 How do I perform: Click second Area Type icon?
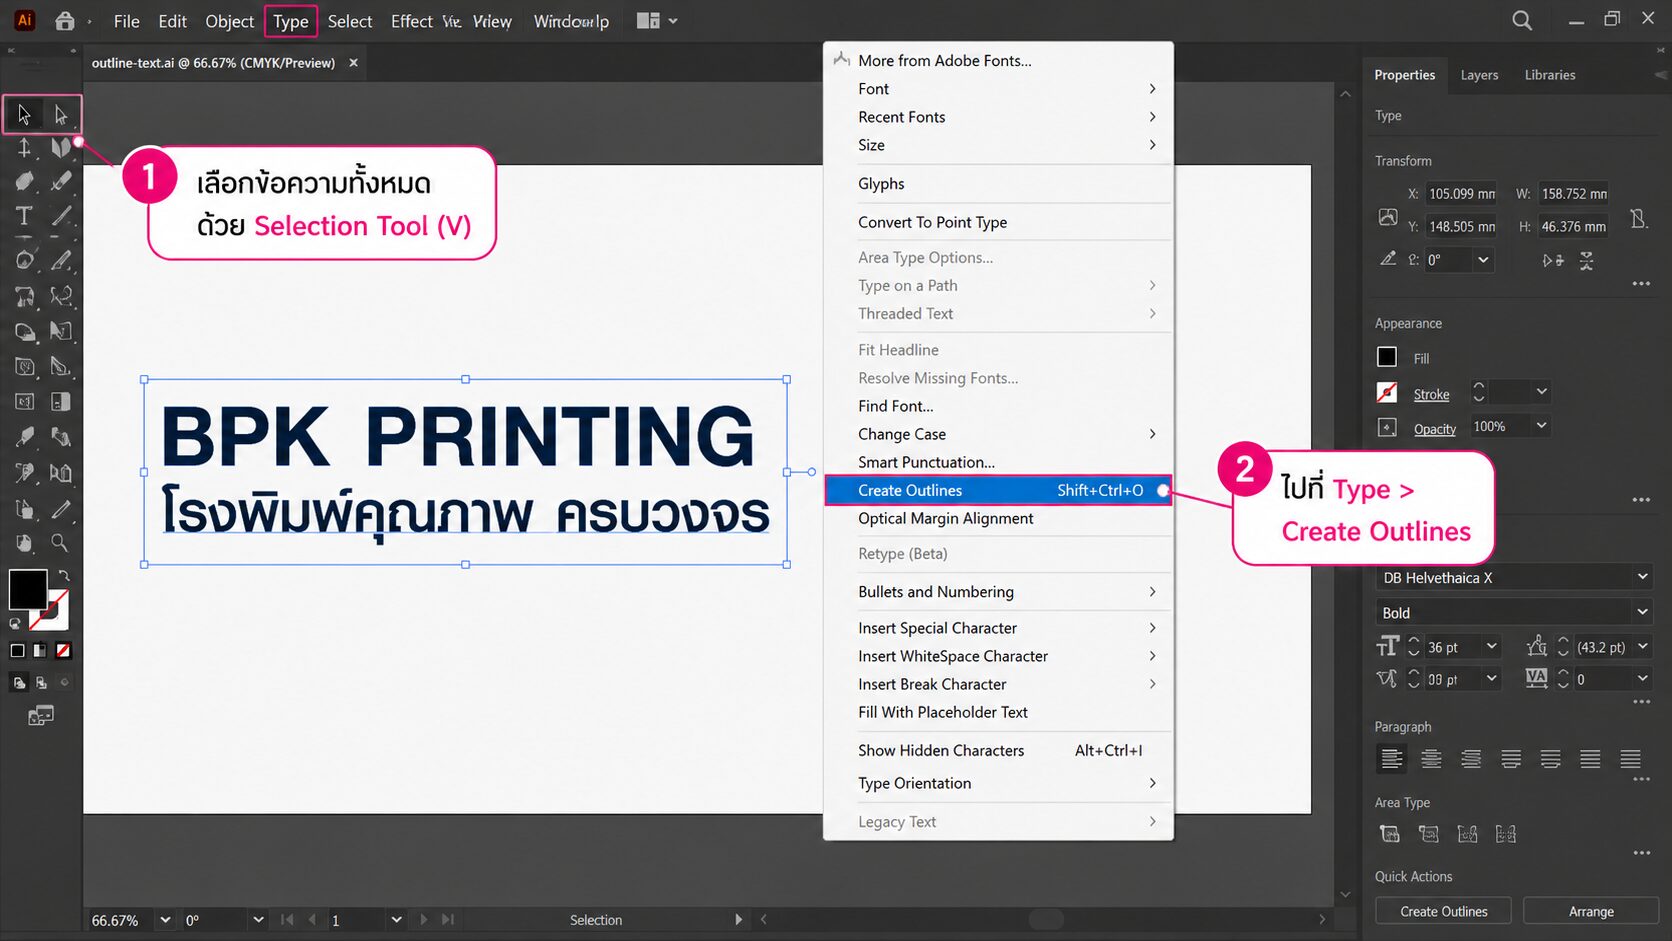click(x=1429, y=834)
